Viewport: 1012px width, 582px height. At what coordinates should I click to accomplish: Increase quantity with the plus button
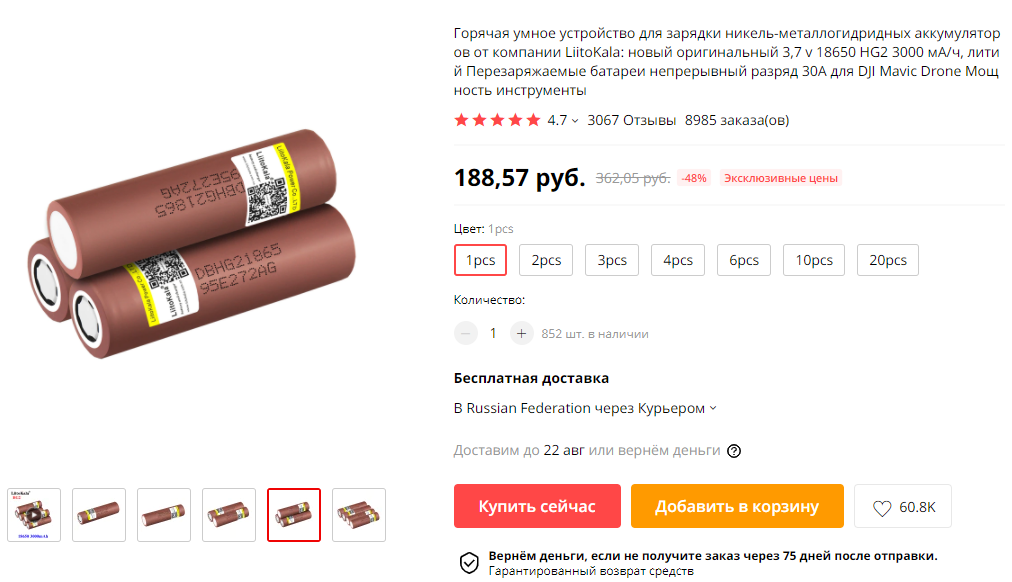(x=521, y=334)
